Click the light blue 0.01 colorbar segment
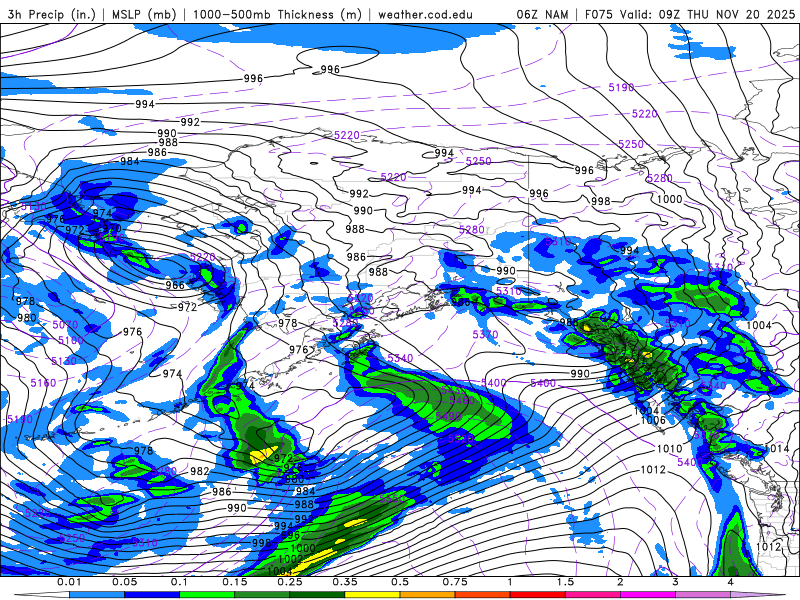This screenshot has width=800, height=600. [97, 595]
